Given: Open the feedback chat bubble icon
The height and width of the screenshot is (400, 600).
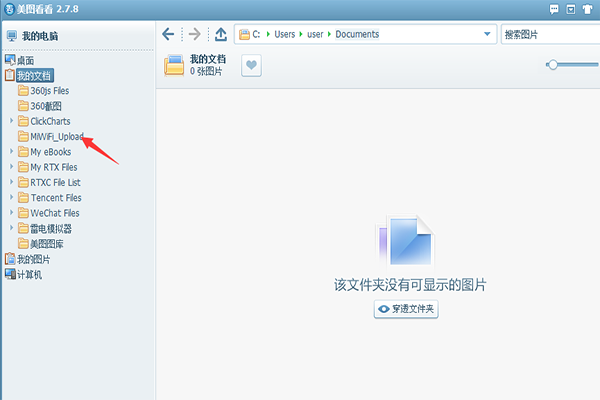Looking at the screenshot, I should [554, 9].
